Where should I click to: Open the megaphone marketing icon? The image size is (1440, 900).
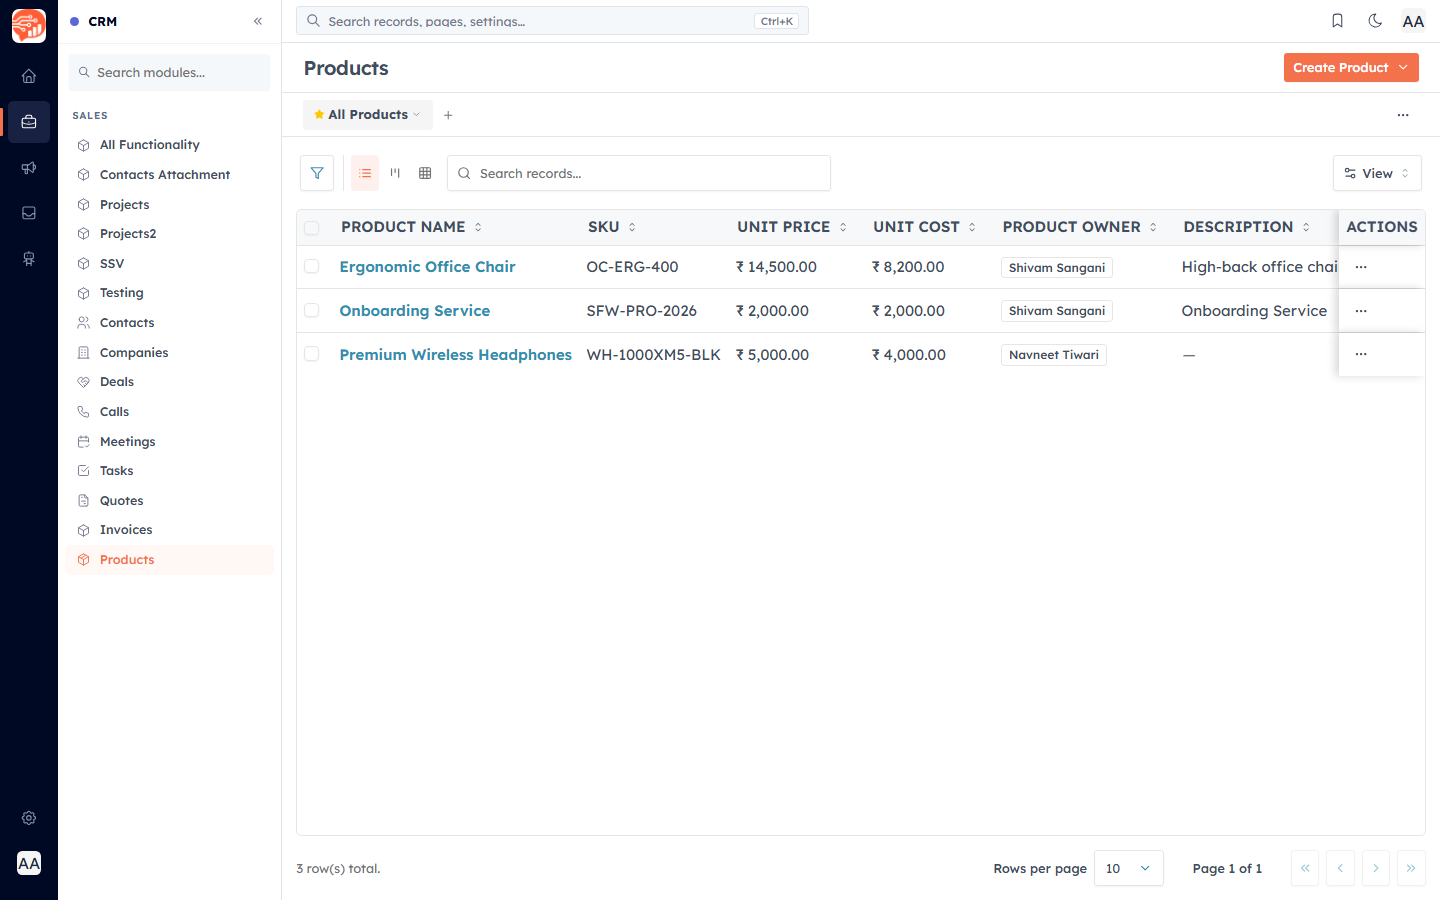(x=29, y=168)
